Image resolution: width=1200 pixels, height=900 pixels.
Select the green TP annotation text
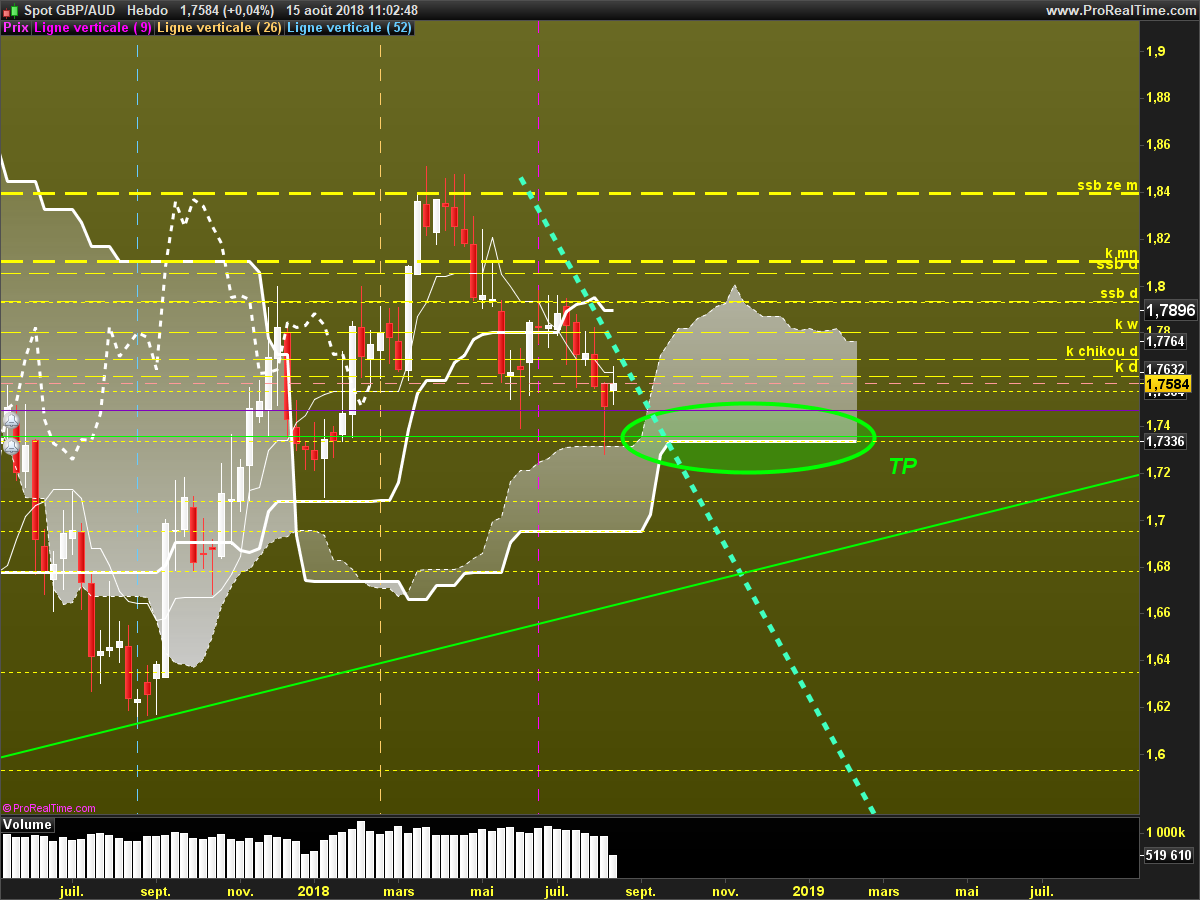point(903,466)
